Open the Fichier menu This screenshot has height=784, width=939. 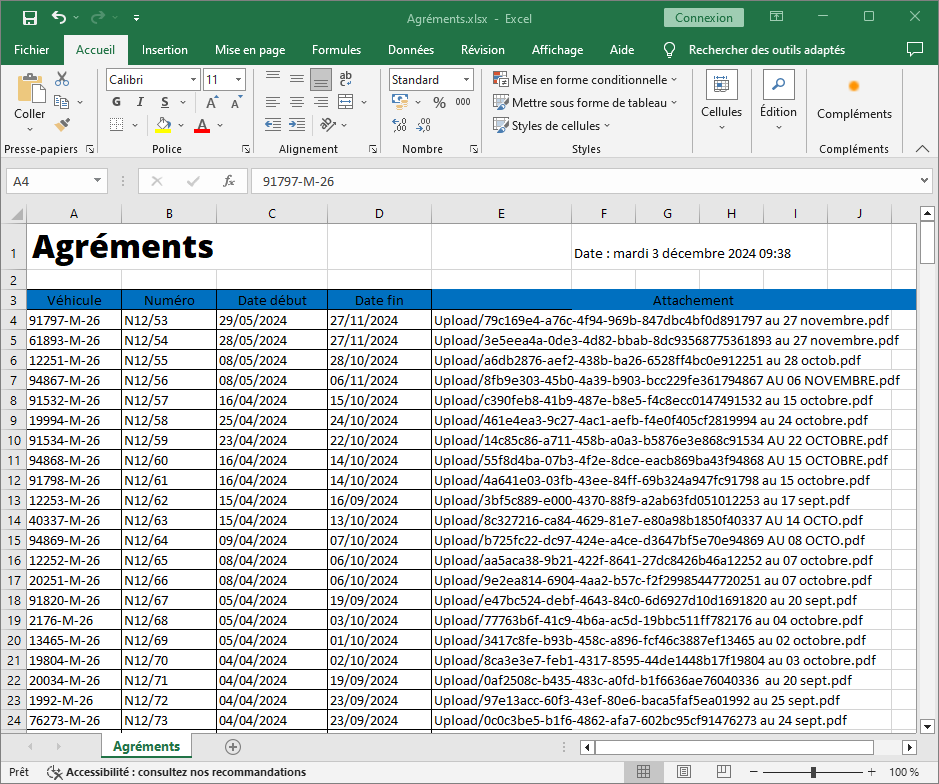32,50
